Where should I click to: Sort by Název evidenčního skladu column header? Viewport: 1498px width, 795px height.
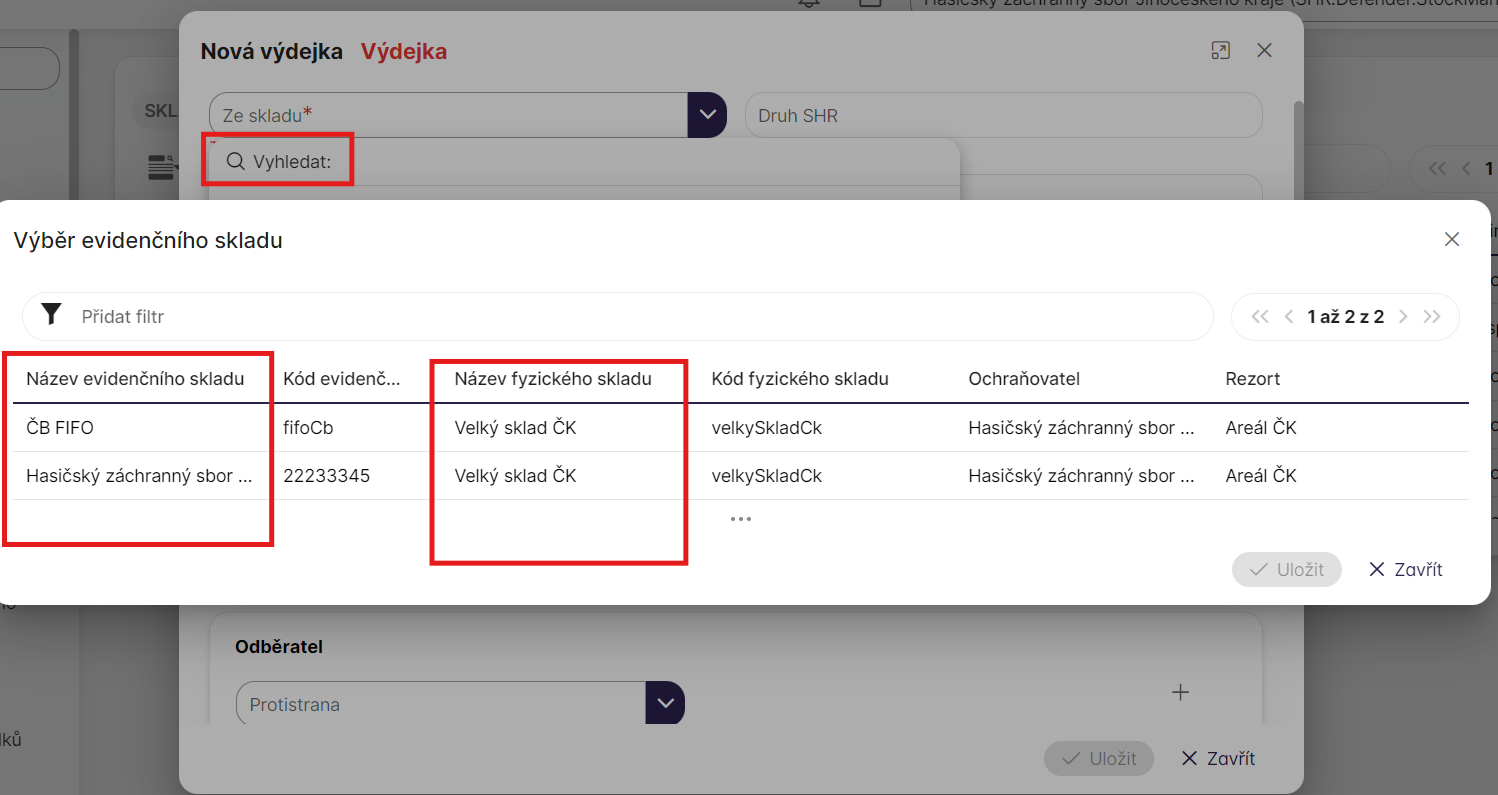pyautogui.click(x=135, y=379)
